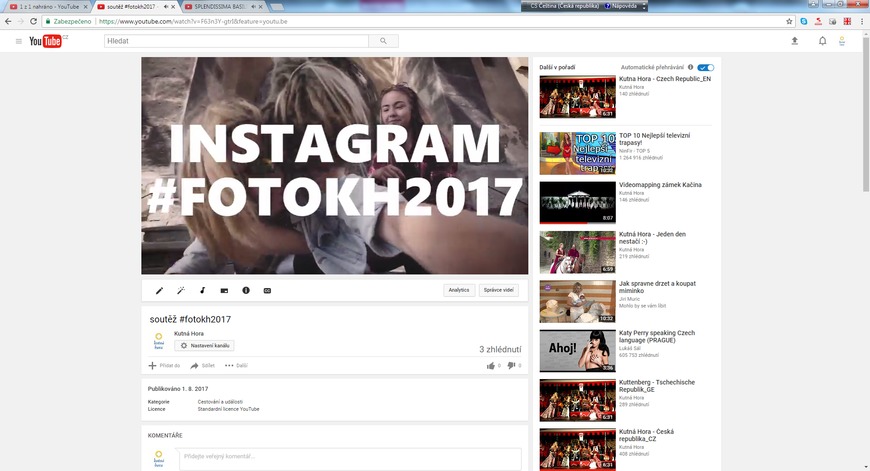Click the Správce videí button
Image resolution: width=870 pixels, height=471 pixels.
coord(498,290)
